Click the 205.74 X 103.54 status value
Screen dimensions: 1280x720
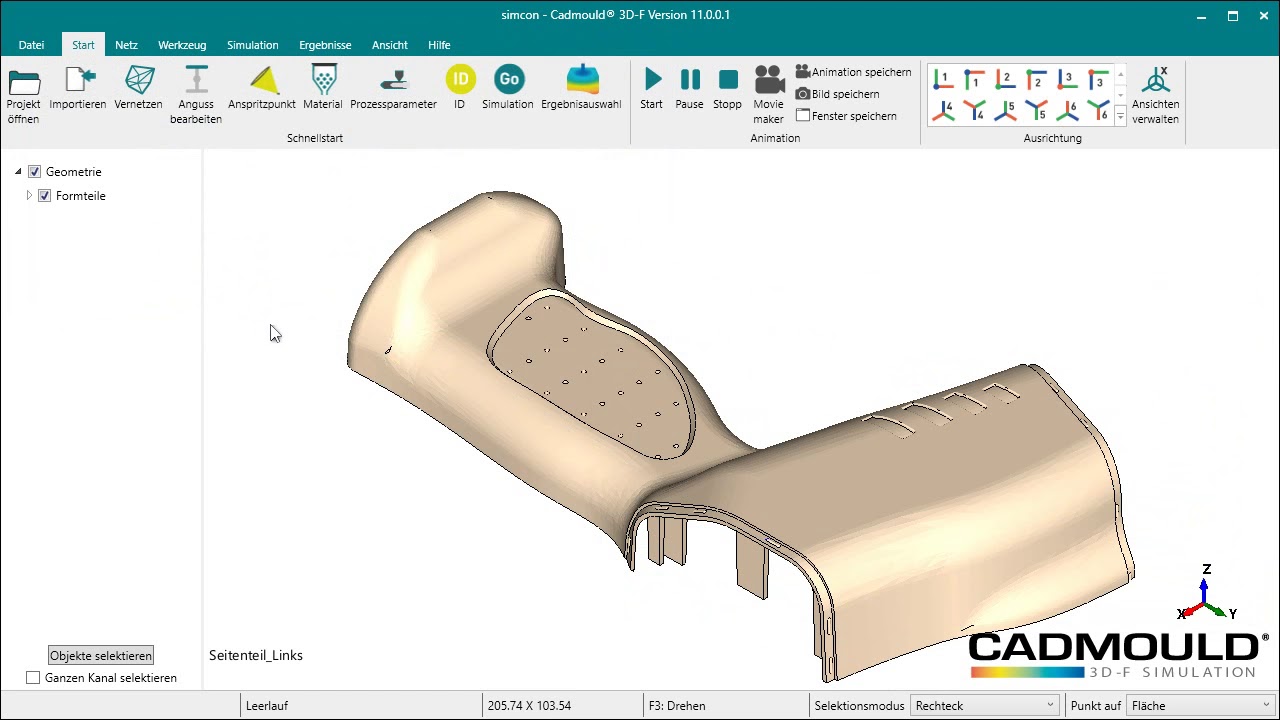click(529, 705)
